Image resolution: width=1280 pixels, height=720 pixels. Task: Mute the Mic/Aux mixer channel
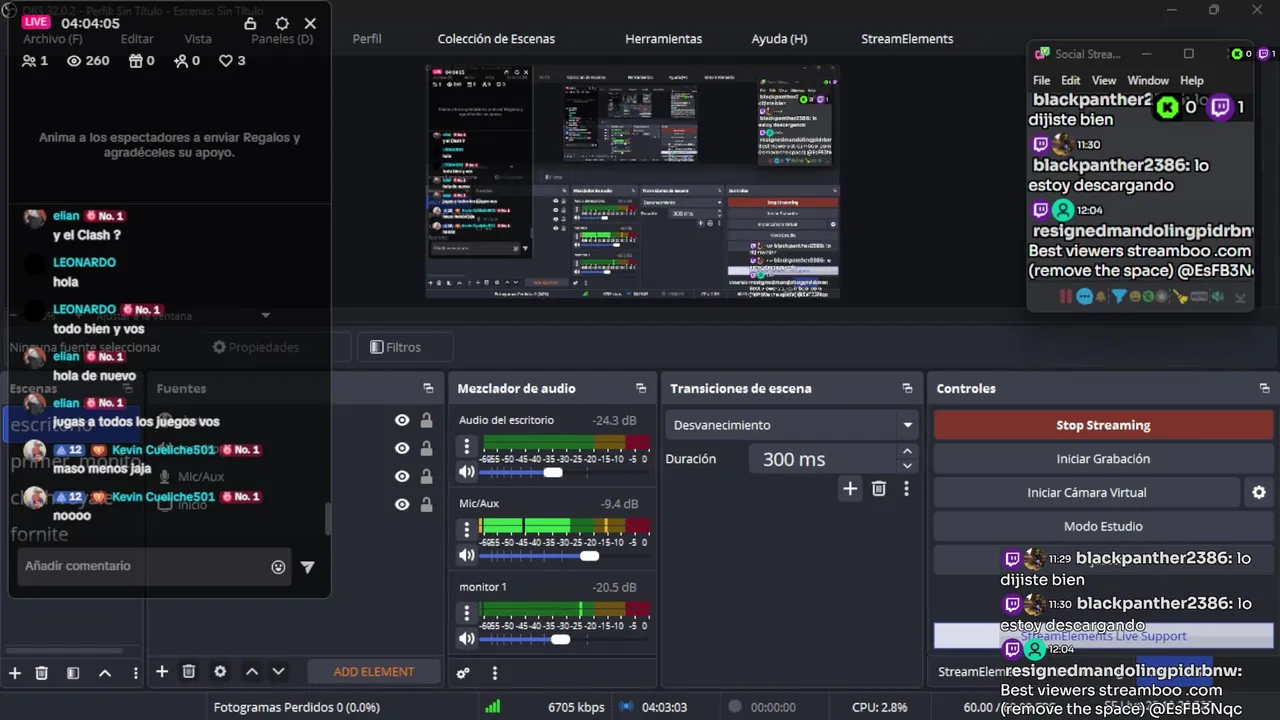466,555
